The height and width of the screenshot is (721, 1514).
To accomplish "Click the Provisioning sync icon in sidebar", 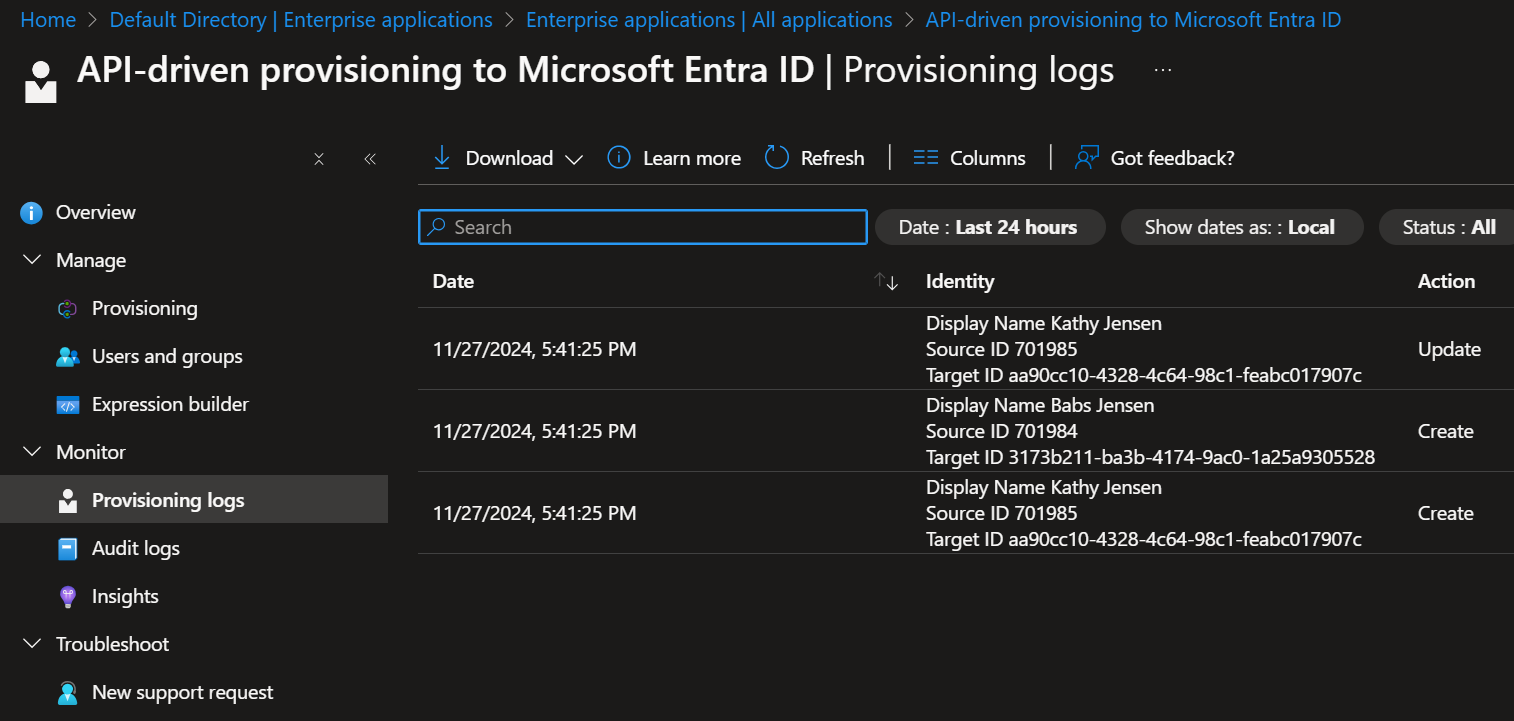I will [x=67, y=309].
